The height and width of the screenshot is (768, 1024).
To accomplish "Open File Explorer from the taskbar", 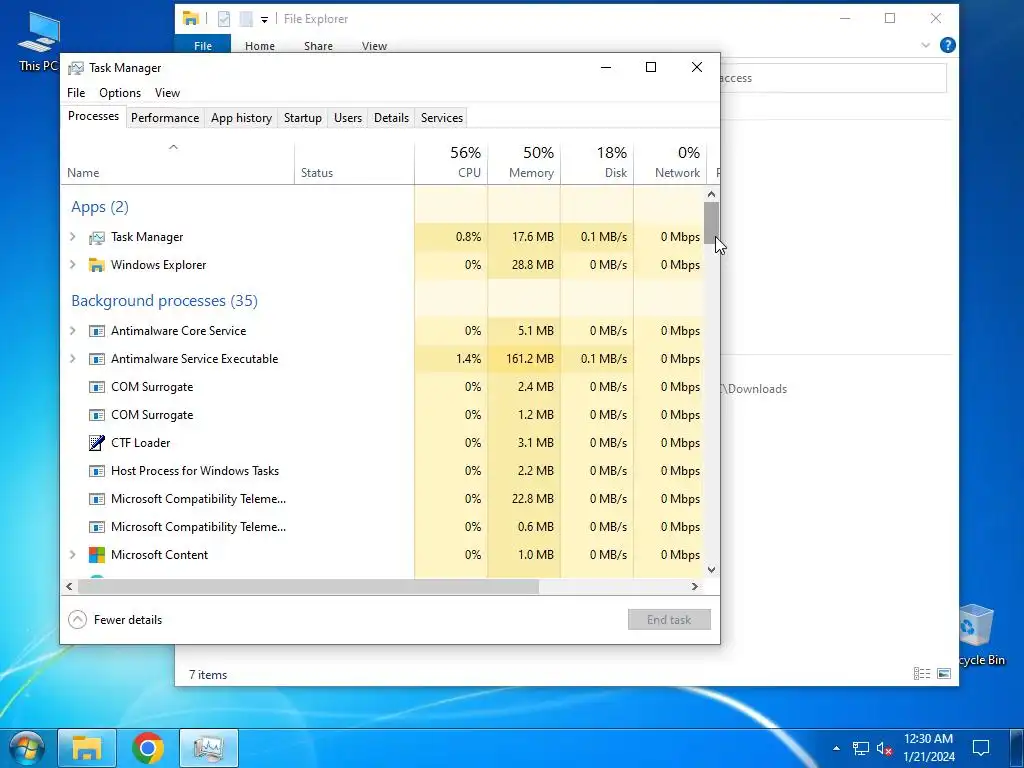I will click(87, 748).
